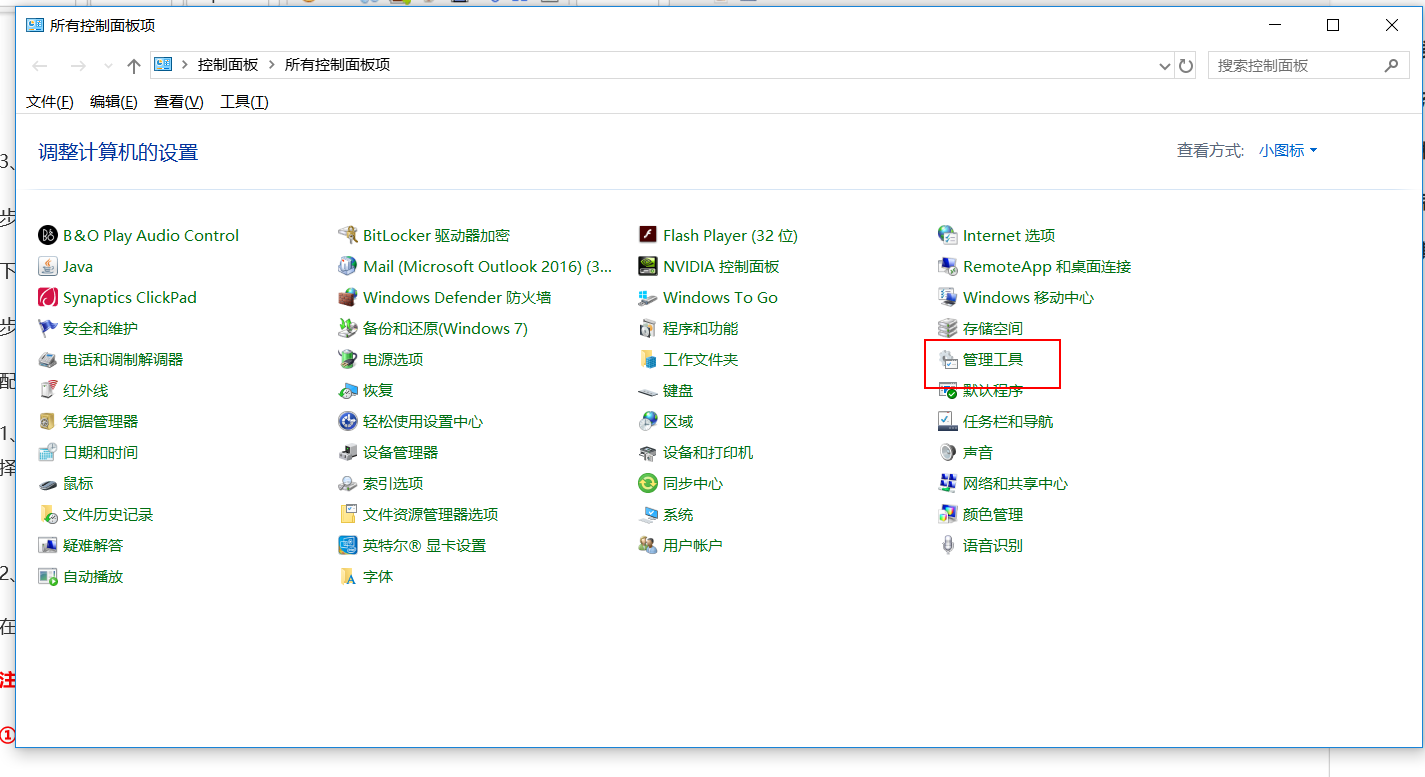1425x777 pixels.
Task: Click the 控制面板 breadcrumb segment
Action: click(x=228, y=65)
